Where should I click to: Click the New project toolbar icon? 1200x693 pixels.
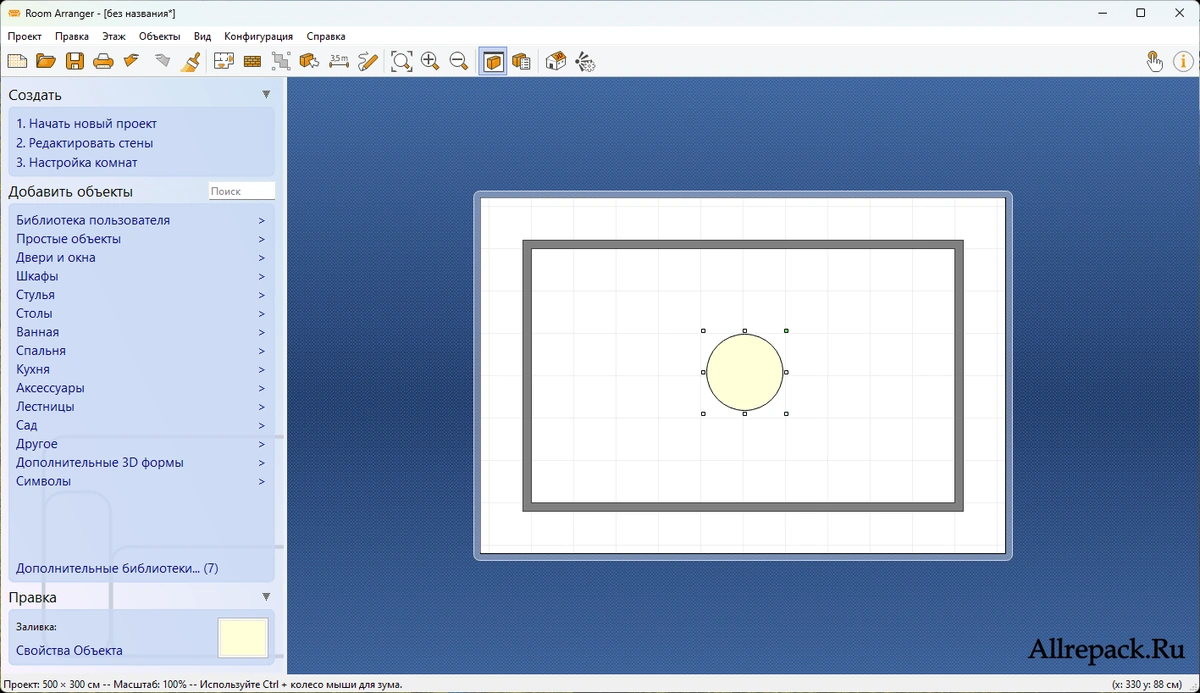[x=17, y=61]
